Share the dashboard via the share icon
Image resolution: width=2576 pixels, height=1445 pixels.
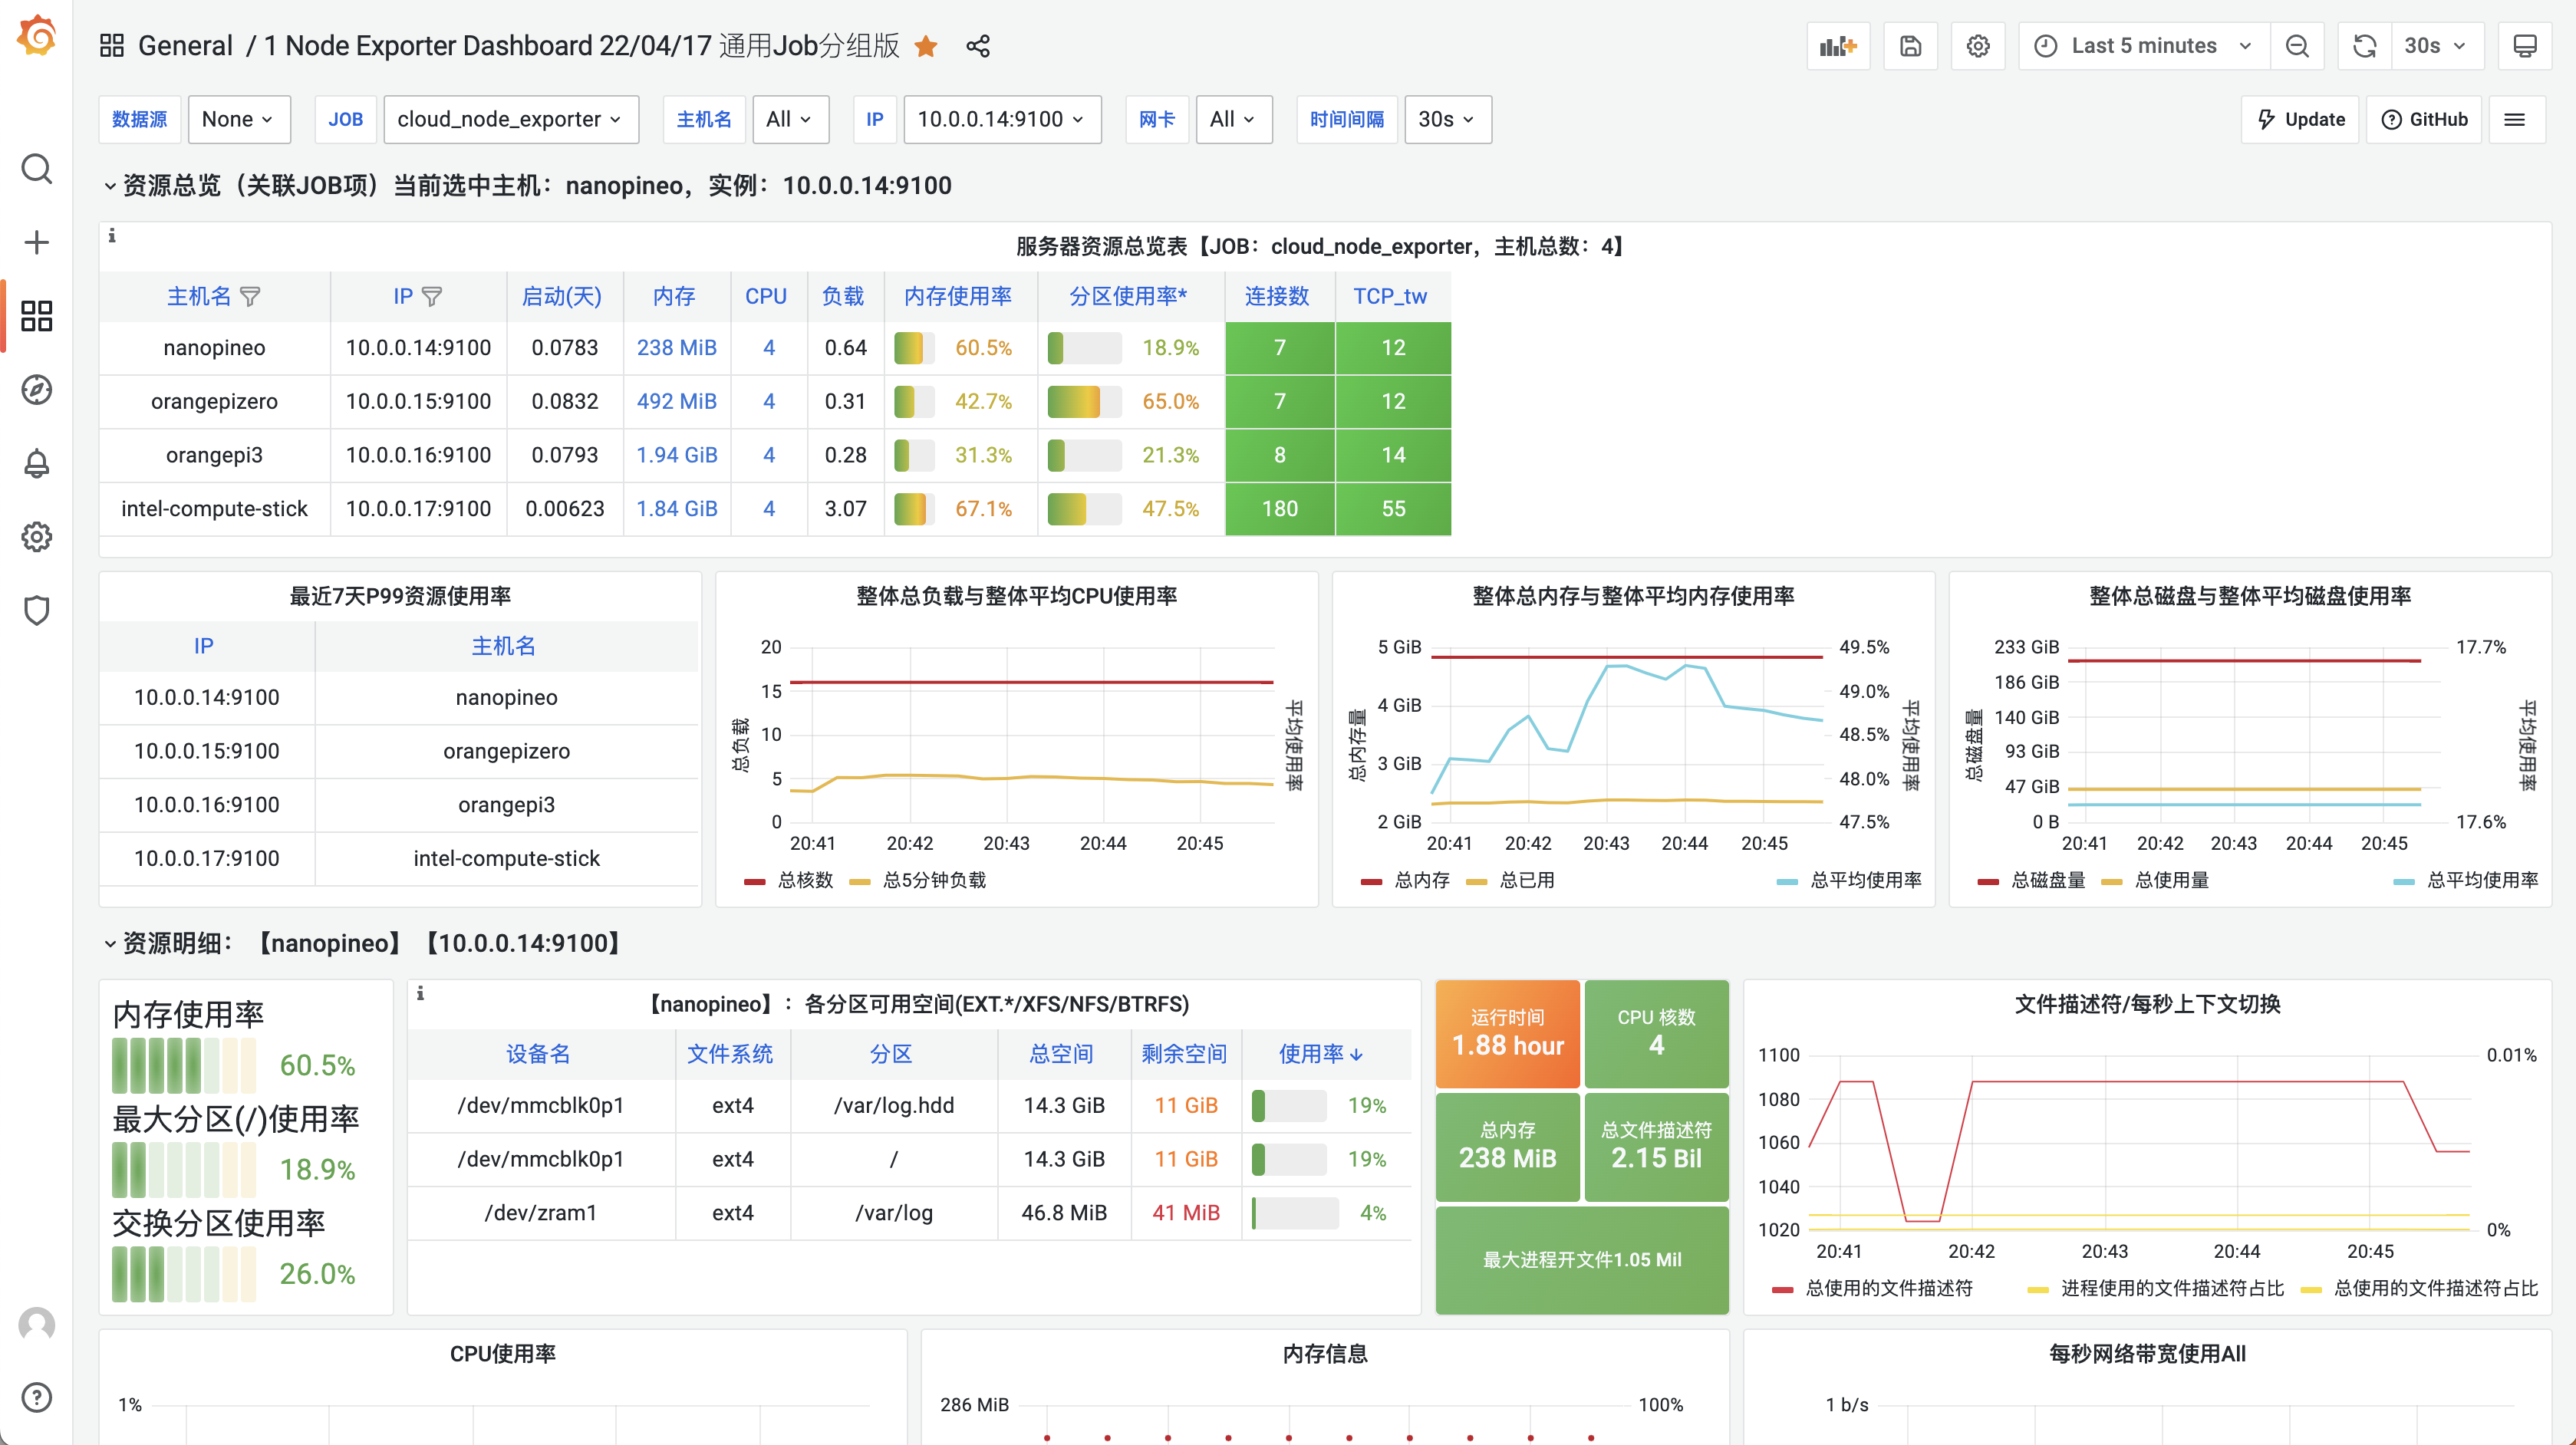point(977,45)
